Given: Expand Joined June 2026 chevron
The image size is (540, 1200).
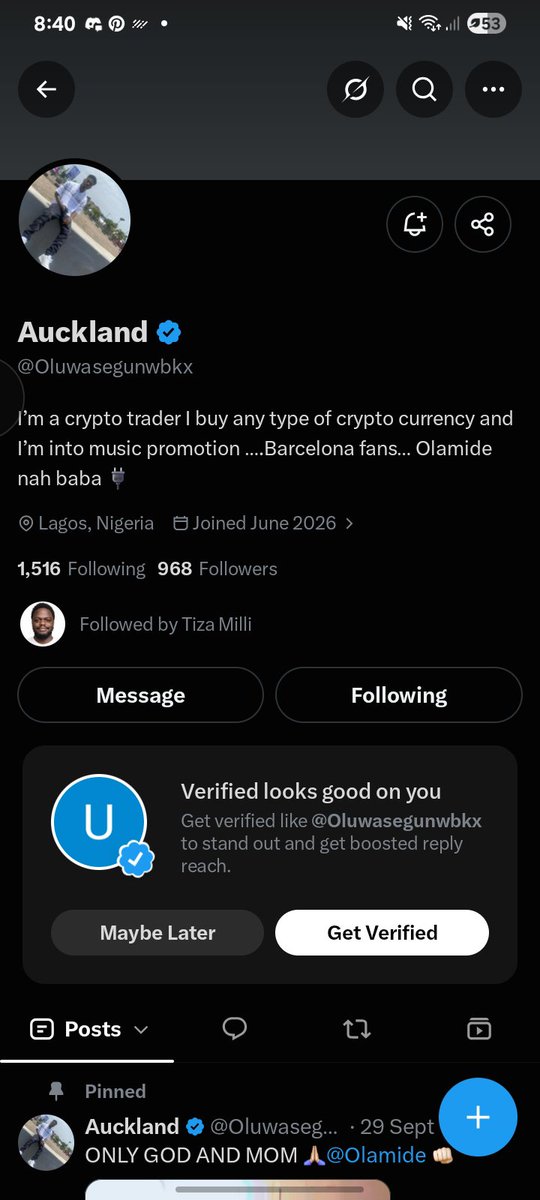Looking at the screenshot, I should pos(348,523).
